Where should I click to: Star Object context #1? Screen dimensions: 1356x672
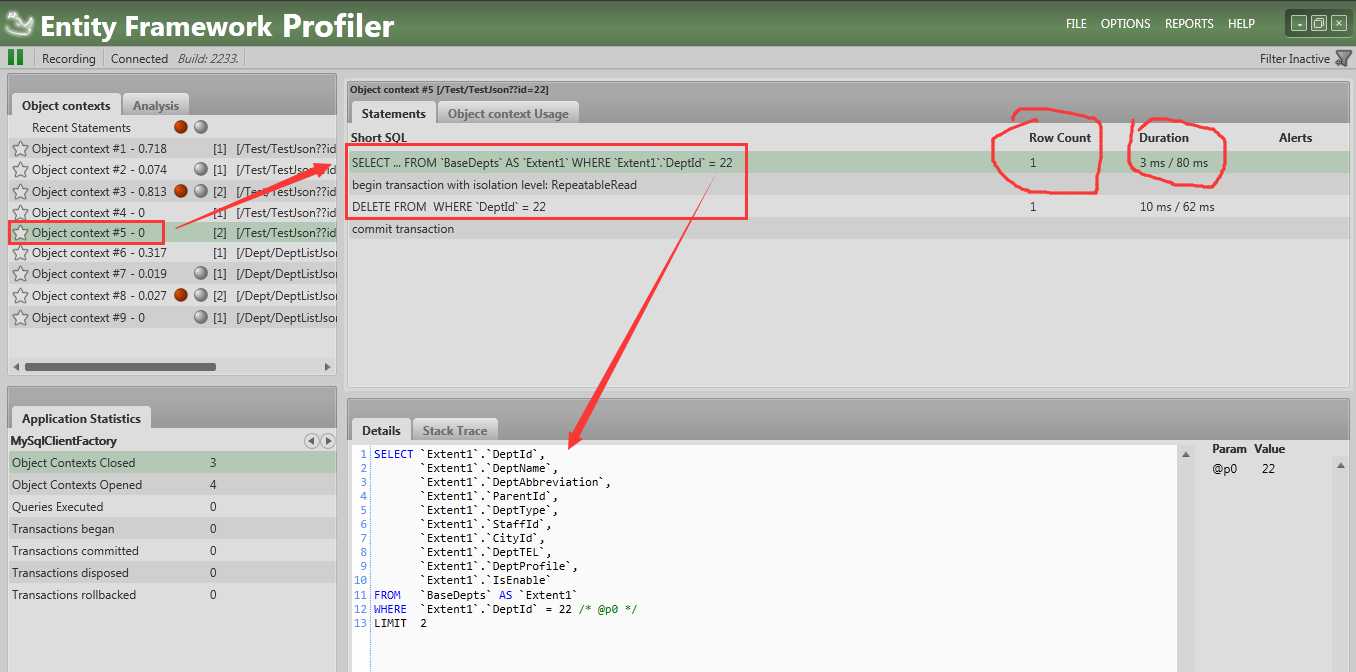point(20,148)
